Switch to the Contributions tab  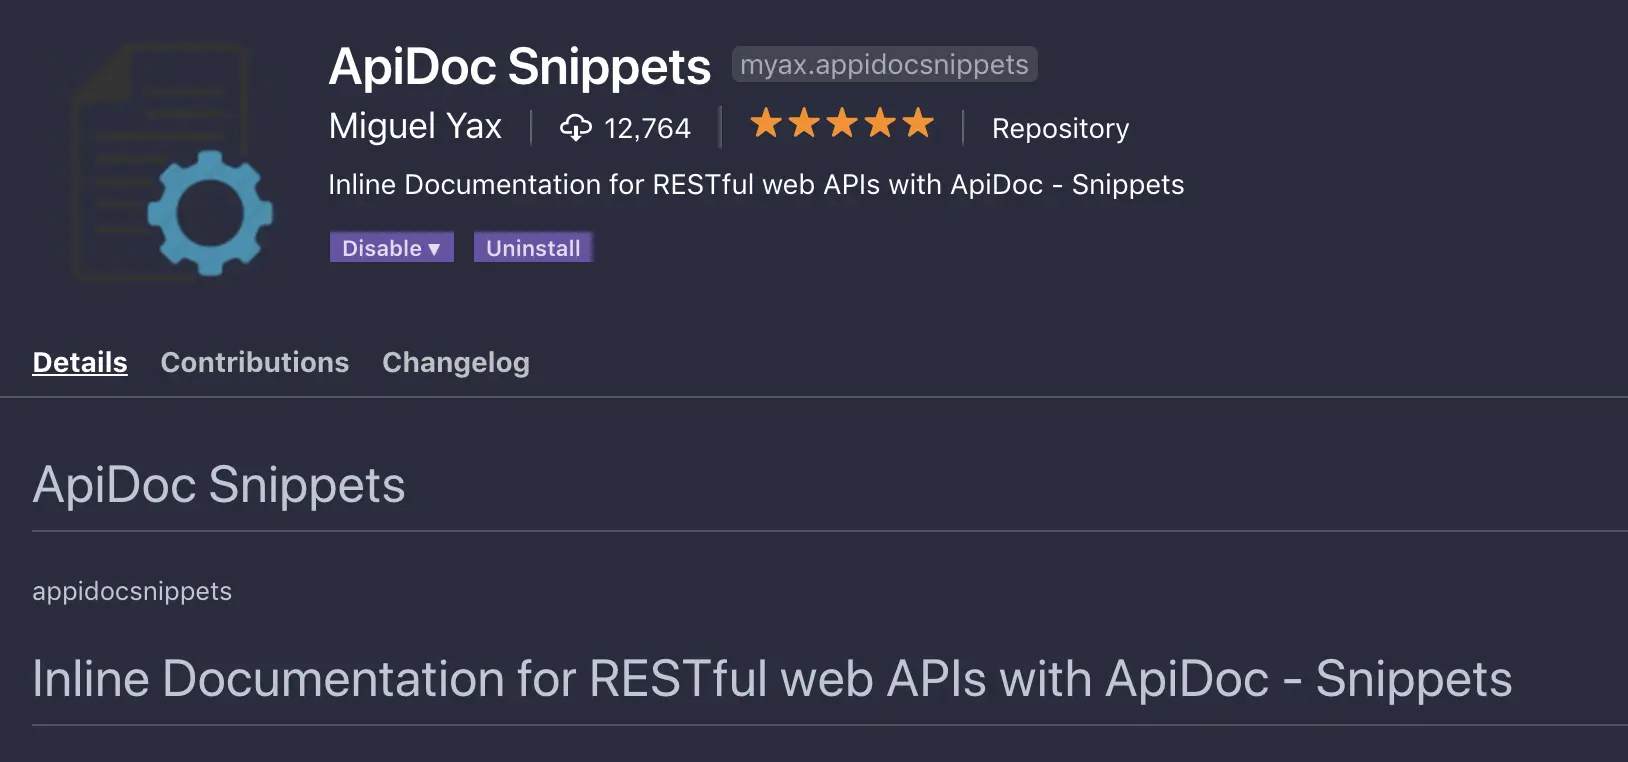pyautogui.click(x=254, y=362)
